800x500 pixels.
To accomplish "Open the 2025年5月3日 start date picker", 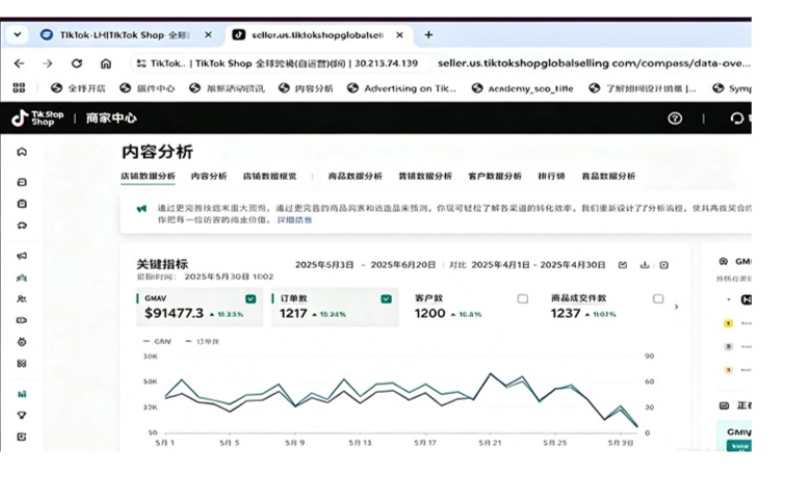I will tap(324, 265).
